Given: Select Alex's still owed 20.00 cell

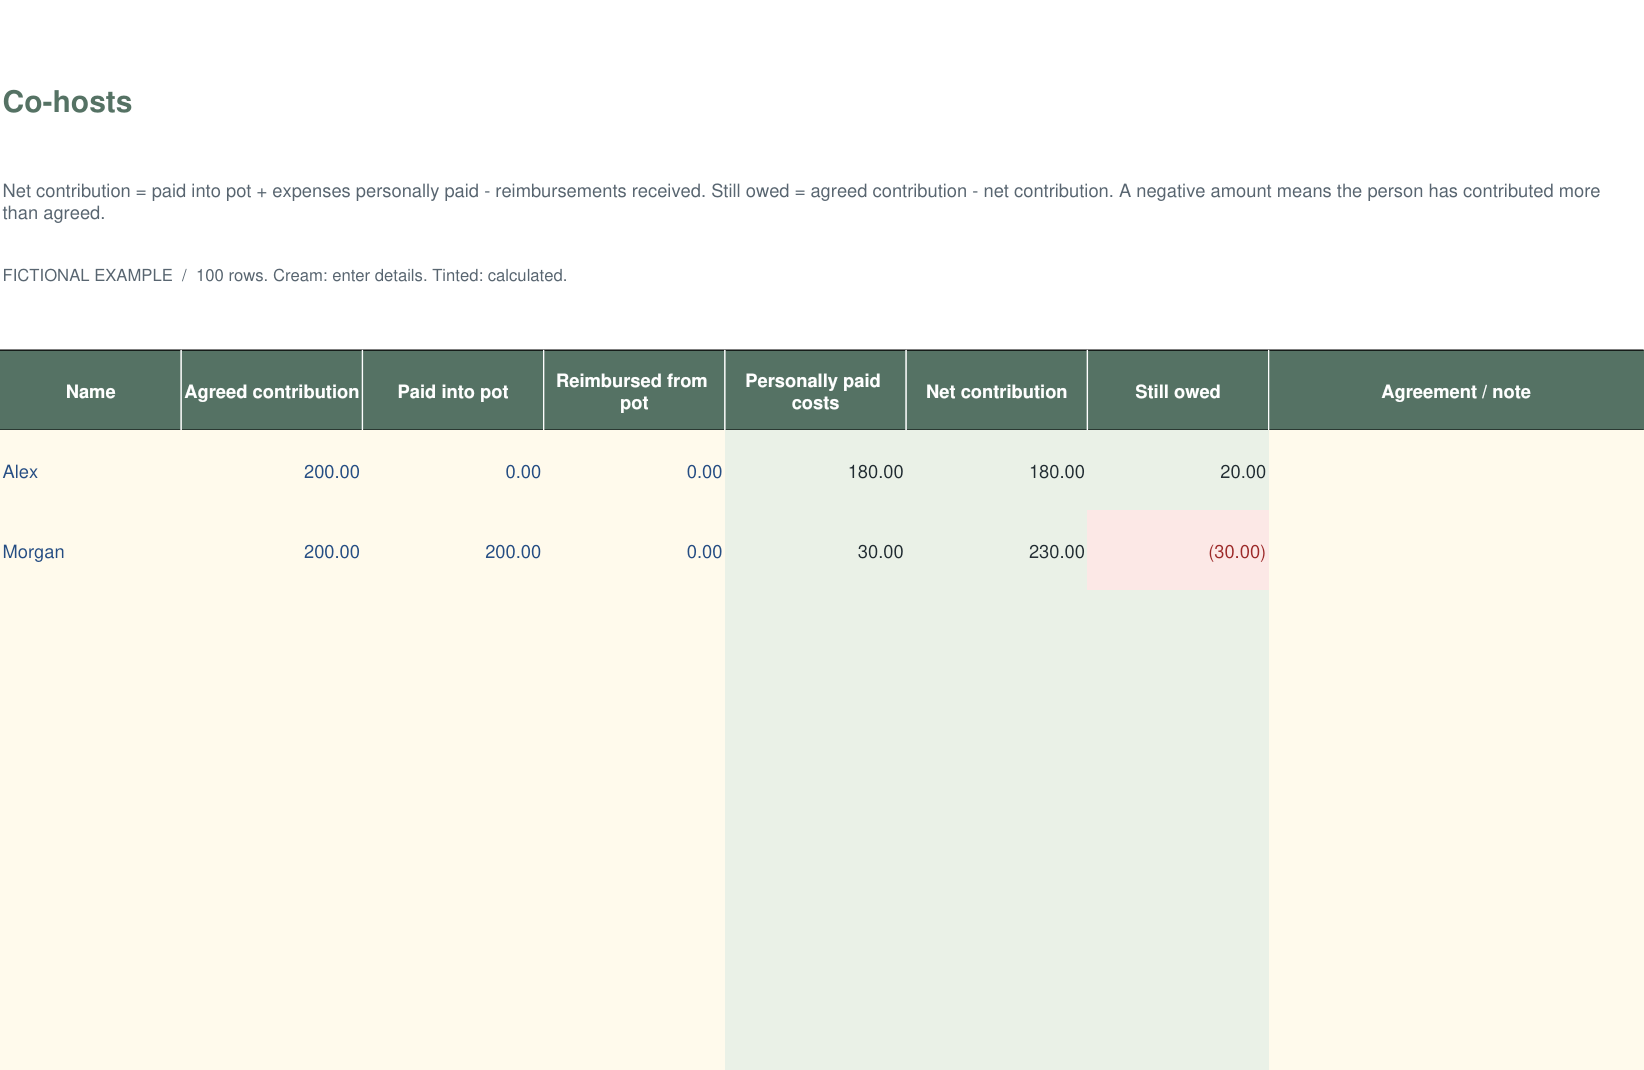Looking at the screenshot, I should (x=1178, y=471).
